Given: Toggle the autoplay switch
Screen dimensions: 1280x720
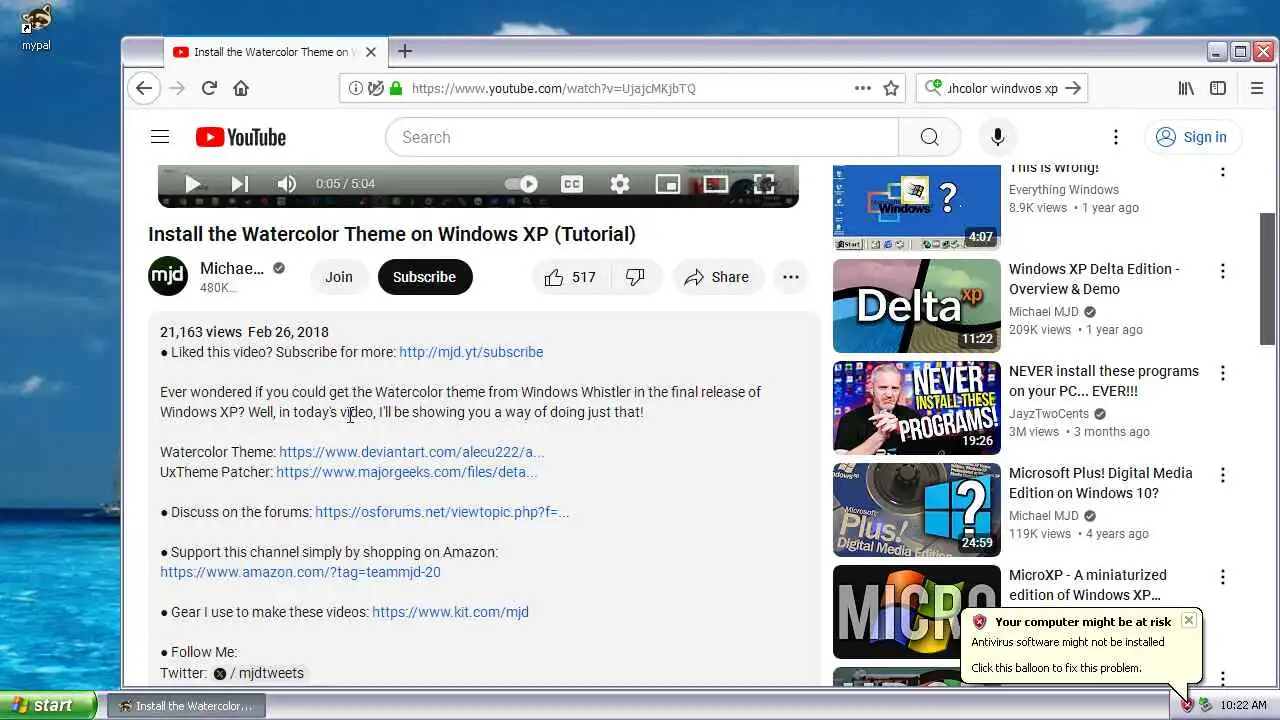Looking at the screenshot, I should click(x=521, y=184).
